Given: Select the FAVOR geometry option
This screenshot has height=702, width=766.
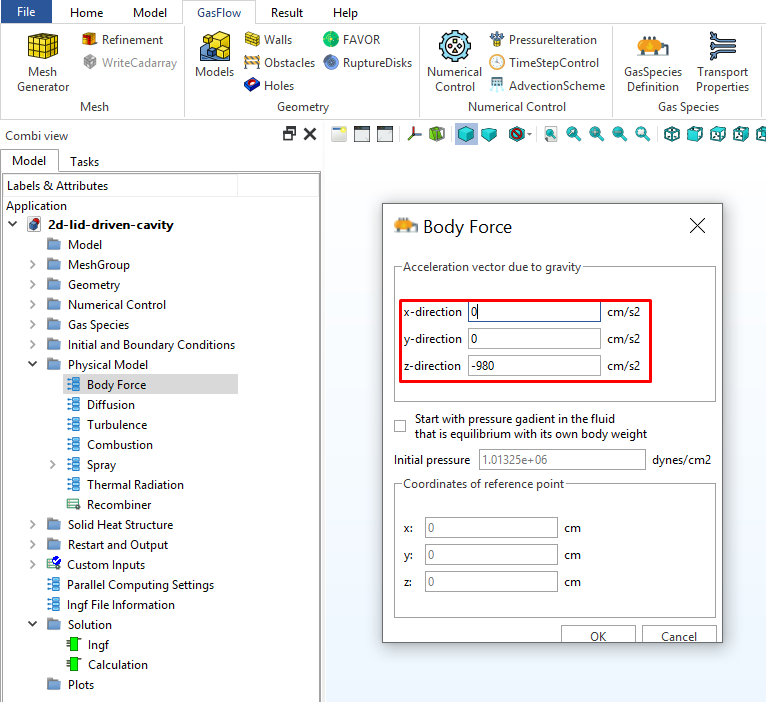Looking at the screenshot, I should point(351,40).
